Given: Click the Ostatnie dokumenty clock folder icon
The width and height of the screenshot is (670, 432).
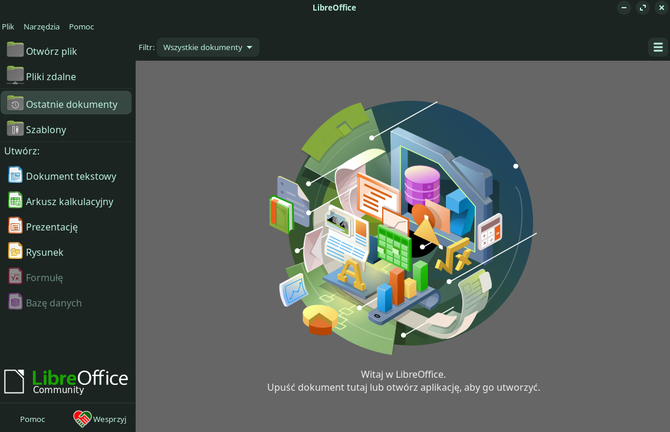Looking at the screenshot, I should [x=15, y=103].
